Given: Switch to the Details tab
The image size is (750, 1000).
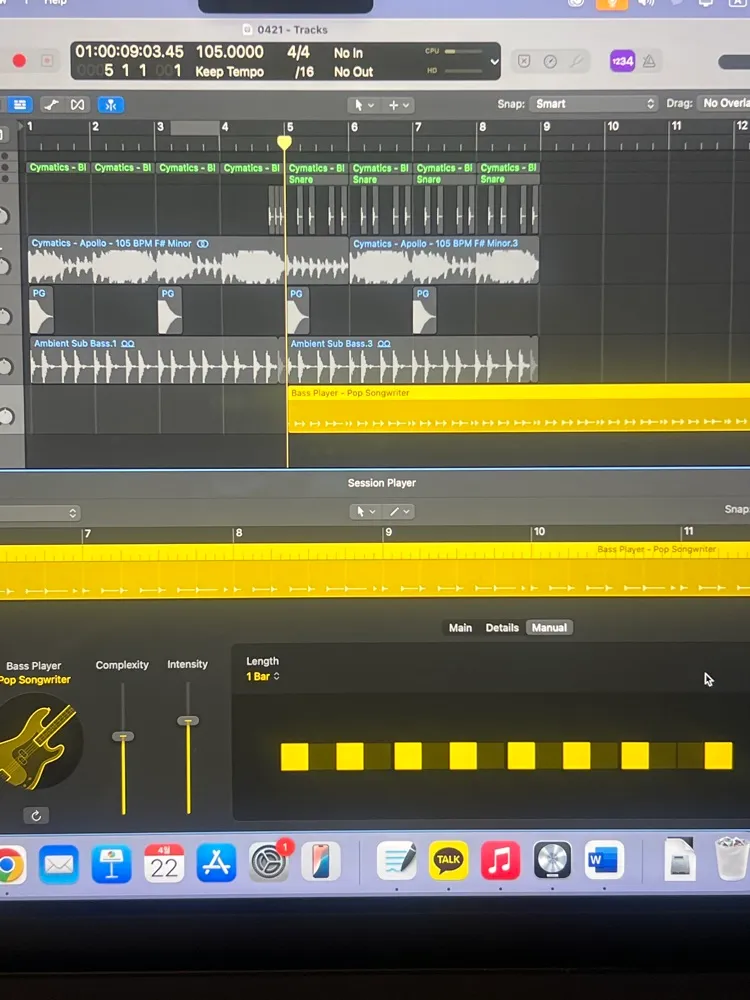Looking at the screenshot, I should (502, 628).
